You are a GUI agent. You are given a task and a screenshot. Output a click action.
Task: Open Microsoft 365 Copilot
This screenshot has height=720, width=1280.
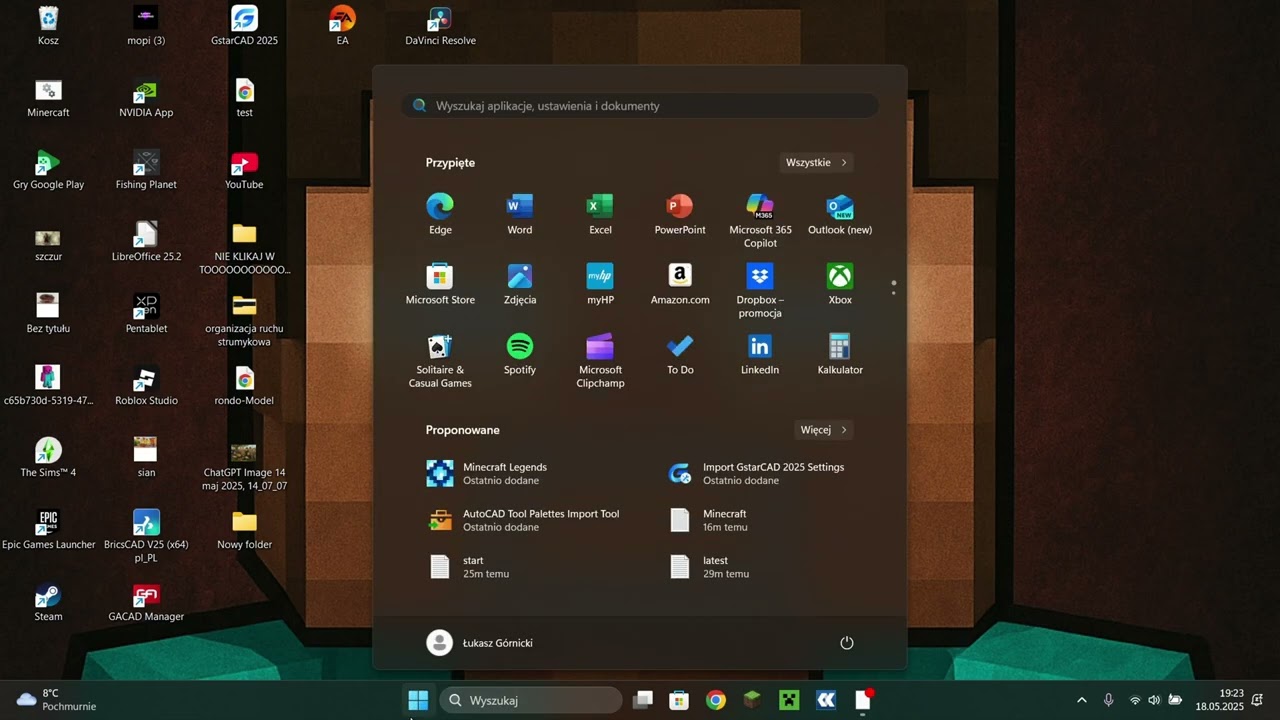pos(760,221)
